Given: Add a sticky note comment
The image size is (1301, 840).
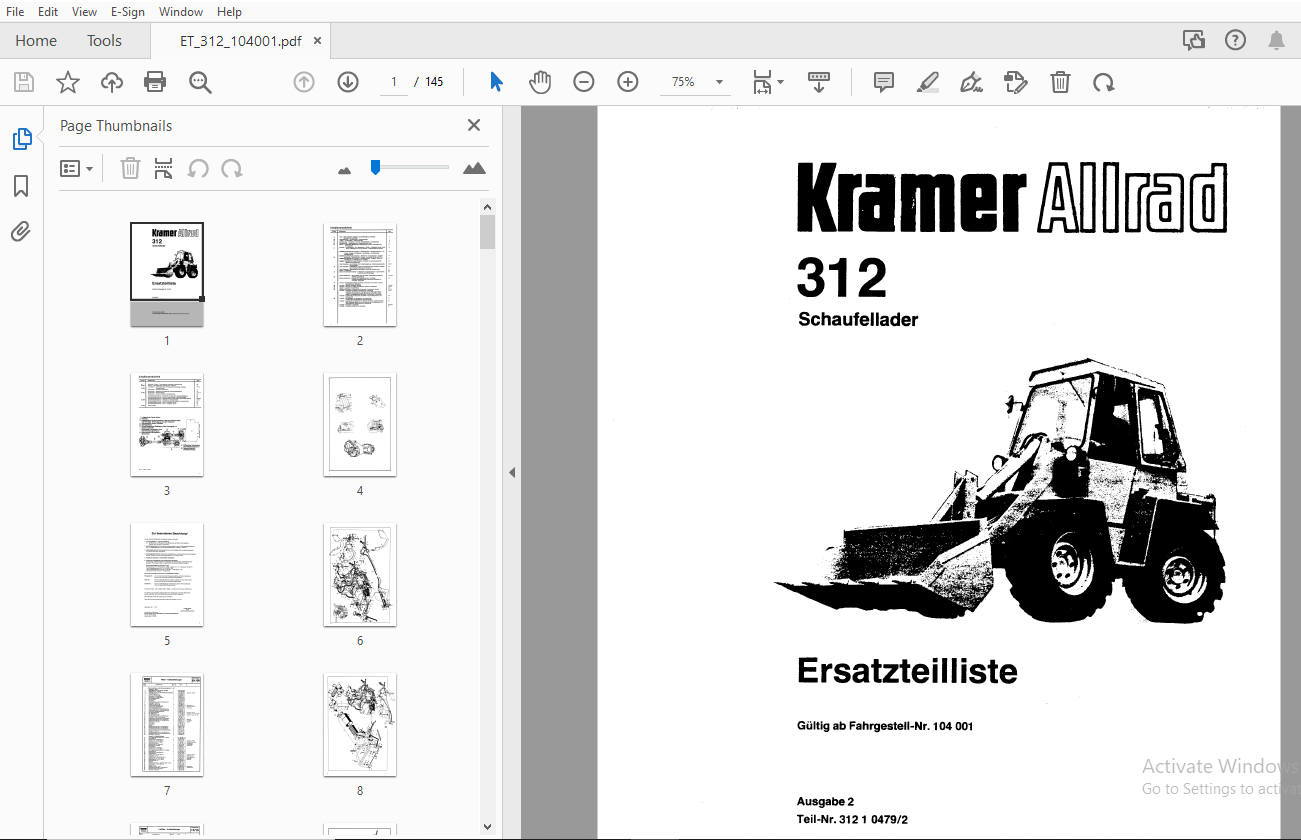Looking at the screenshot, I should [x=884, y=82].
